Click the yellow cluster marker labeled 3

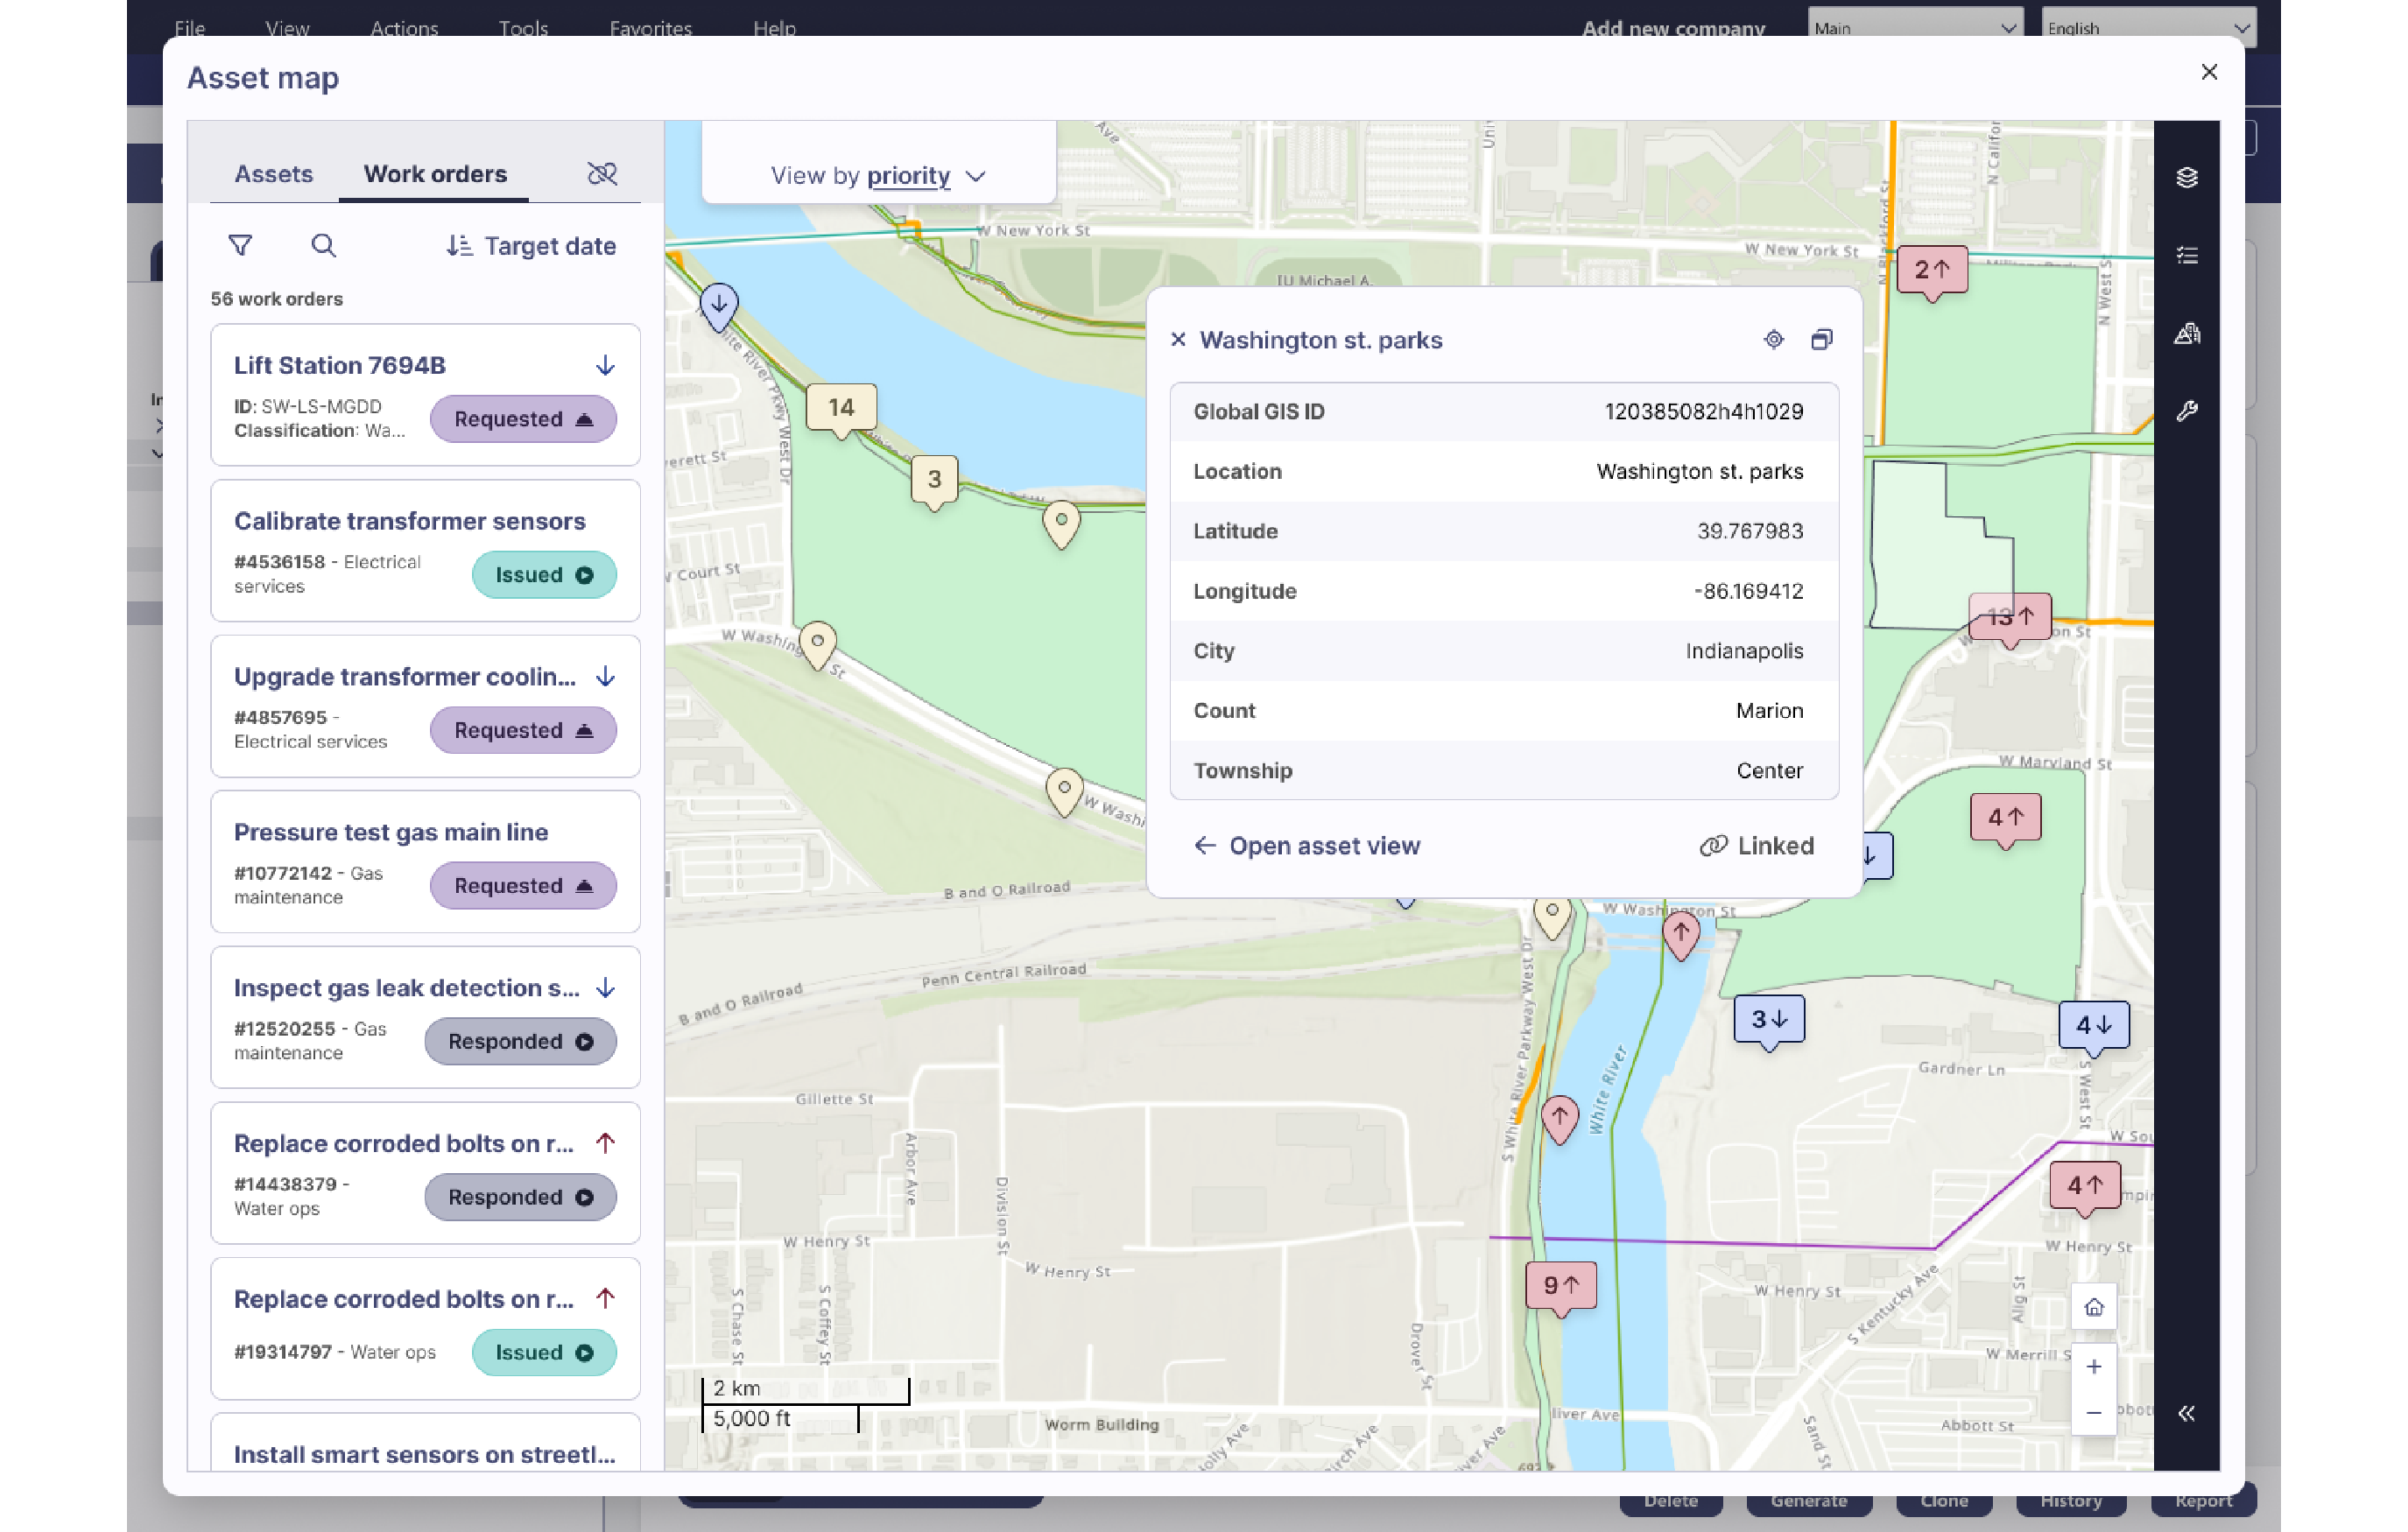[x=934, y=480]
